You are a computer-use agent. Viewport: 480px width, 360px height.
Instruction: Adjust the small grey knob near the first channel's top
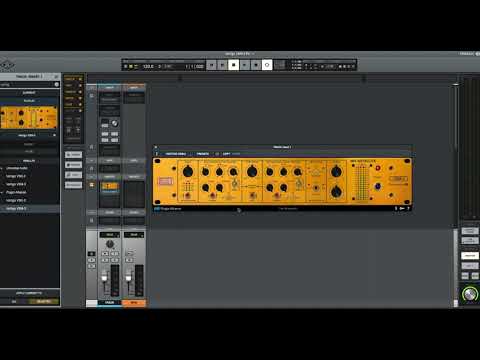point(114,124)
